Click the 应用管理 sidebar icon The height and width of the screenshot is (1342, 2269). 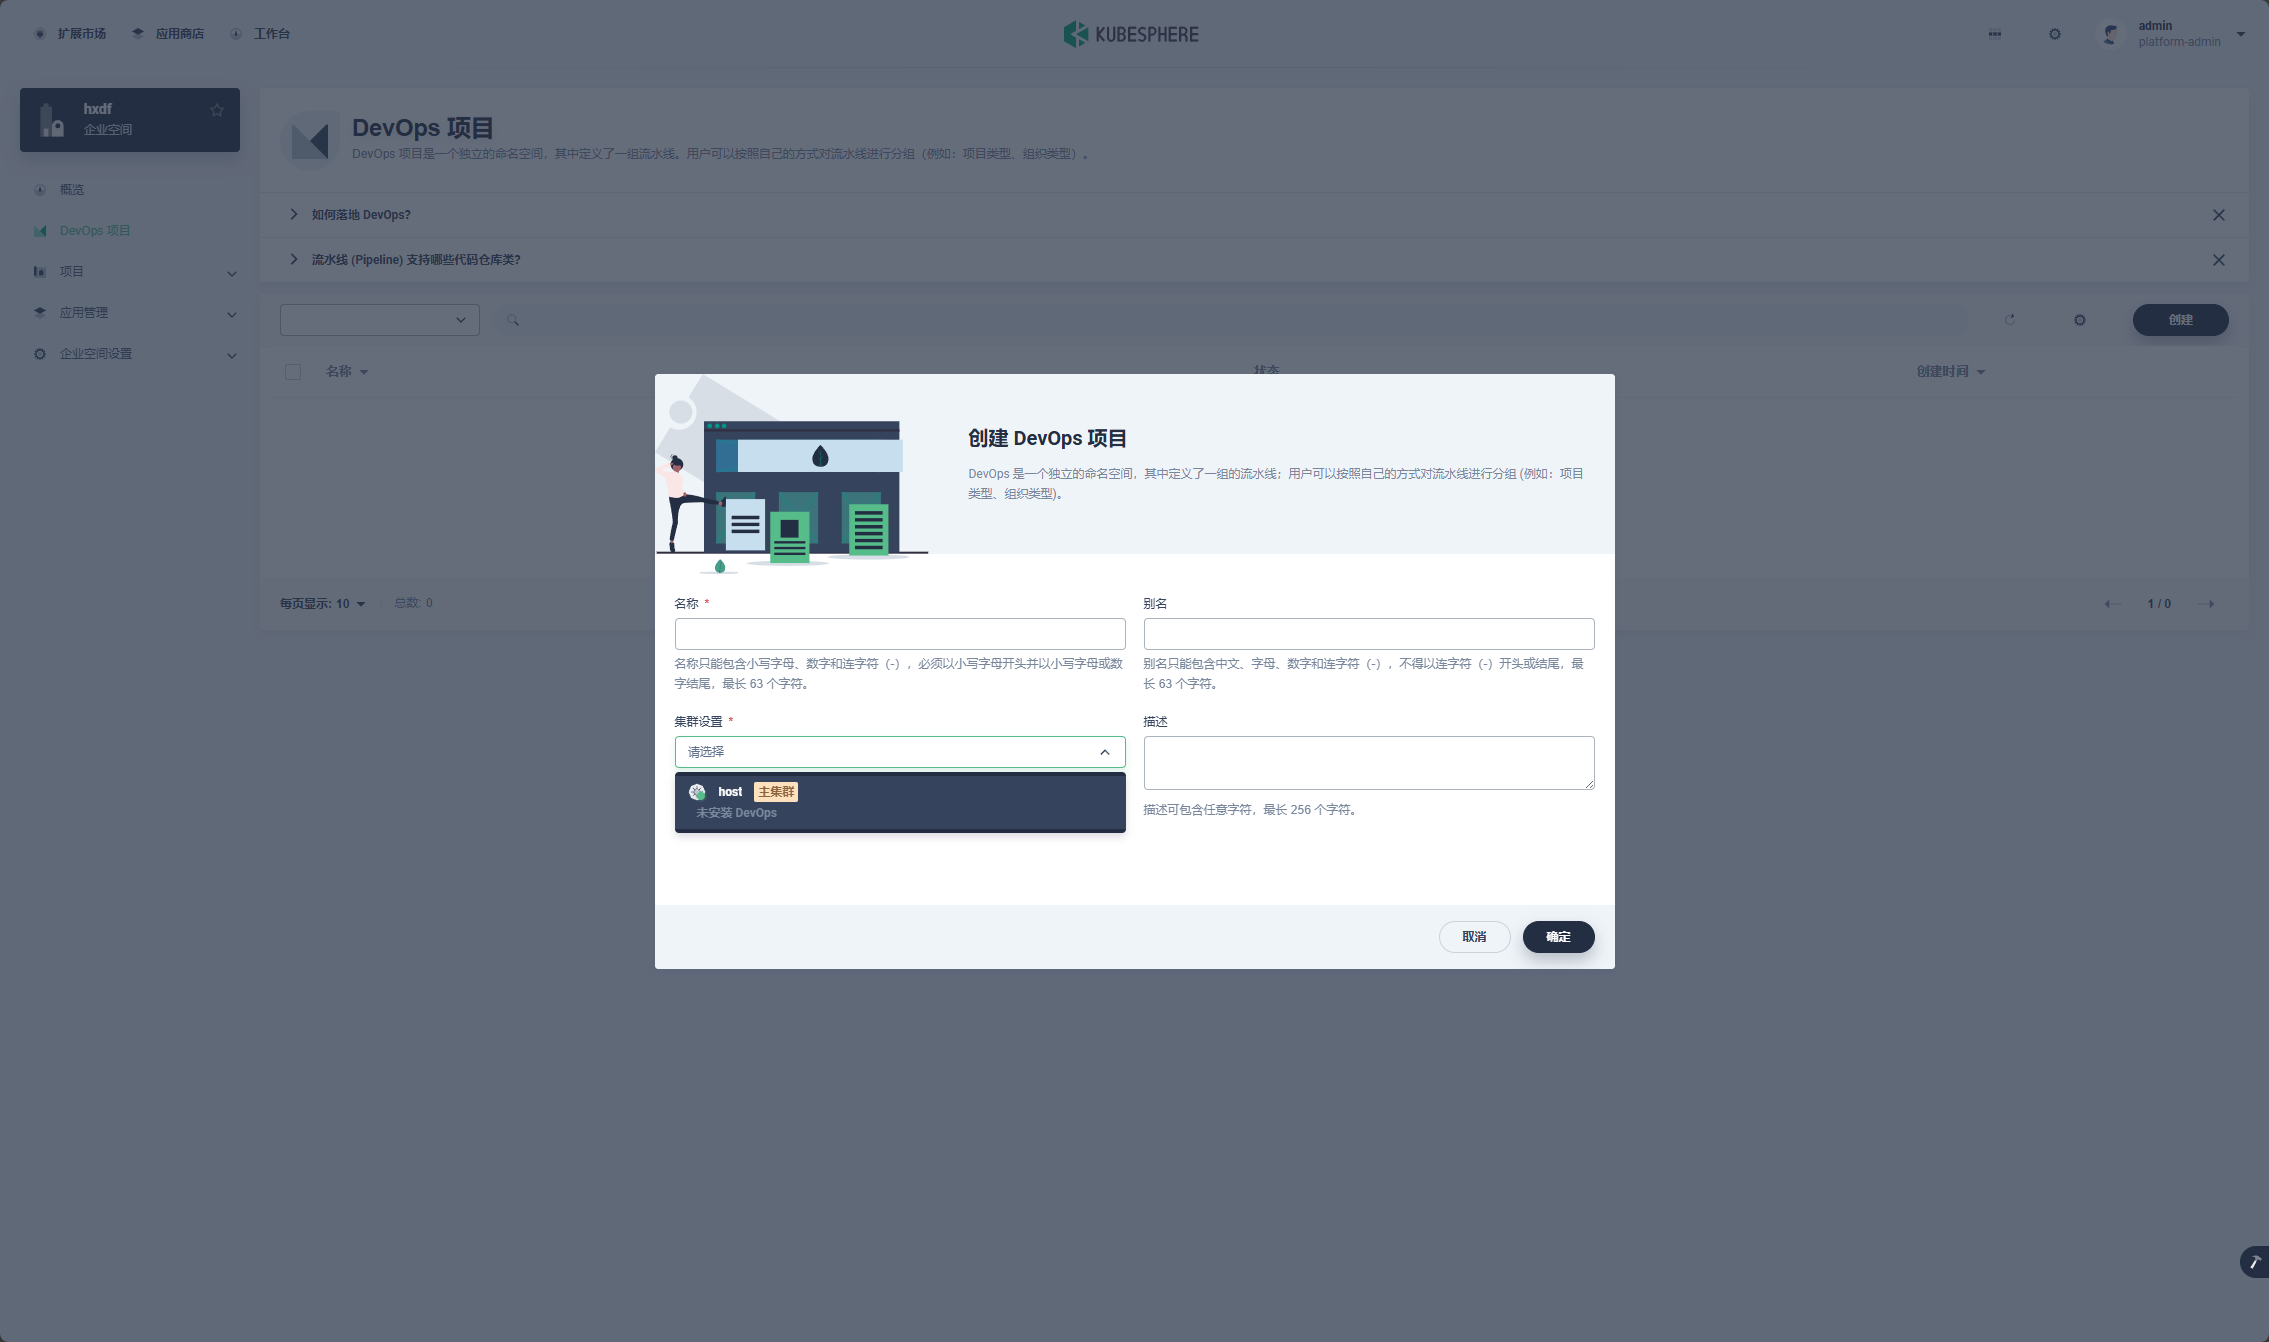[40, 313]
